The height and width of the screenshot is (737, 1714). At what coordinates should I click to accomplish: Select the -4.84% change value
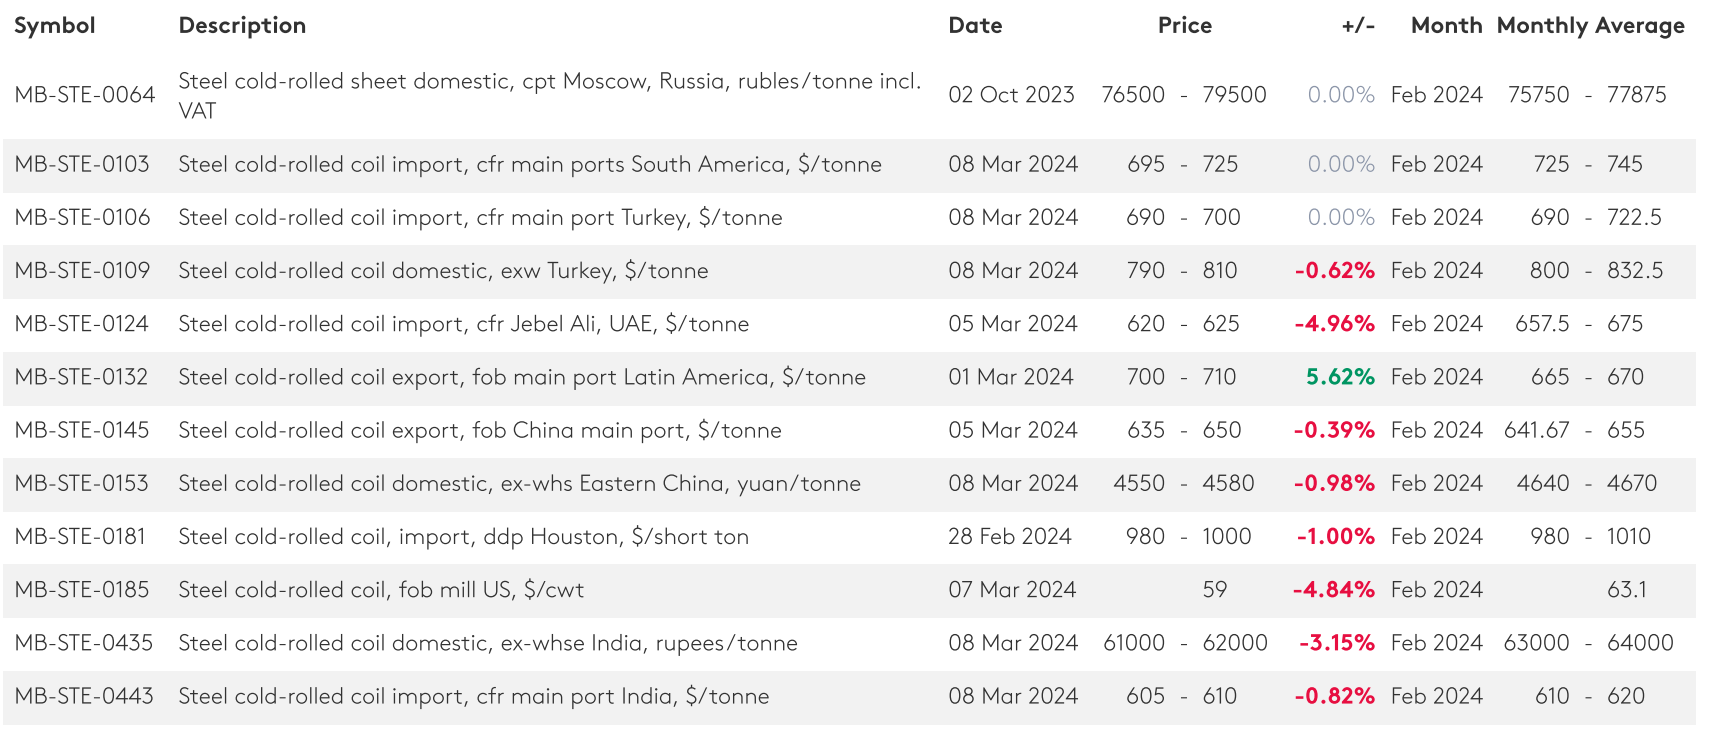point(1334,590)
